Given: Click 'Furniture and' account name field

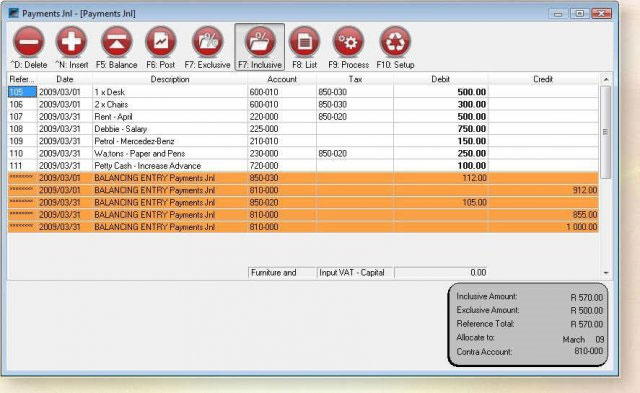Looking at the screenshot, I should coord(282,273).
